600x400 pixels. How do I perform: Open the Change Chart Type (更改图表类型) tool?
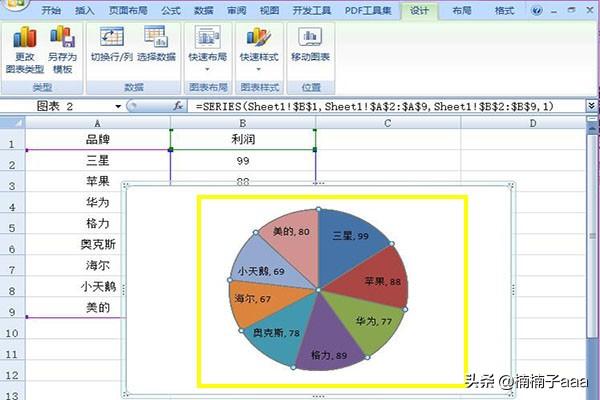click(25, 49)
